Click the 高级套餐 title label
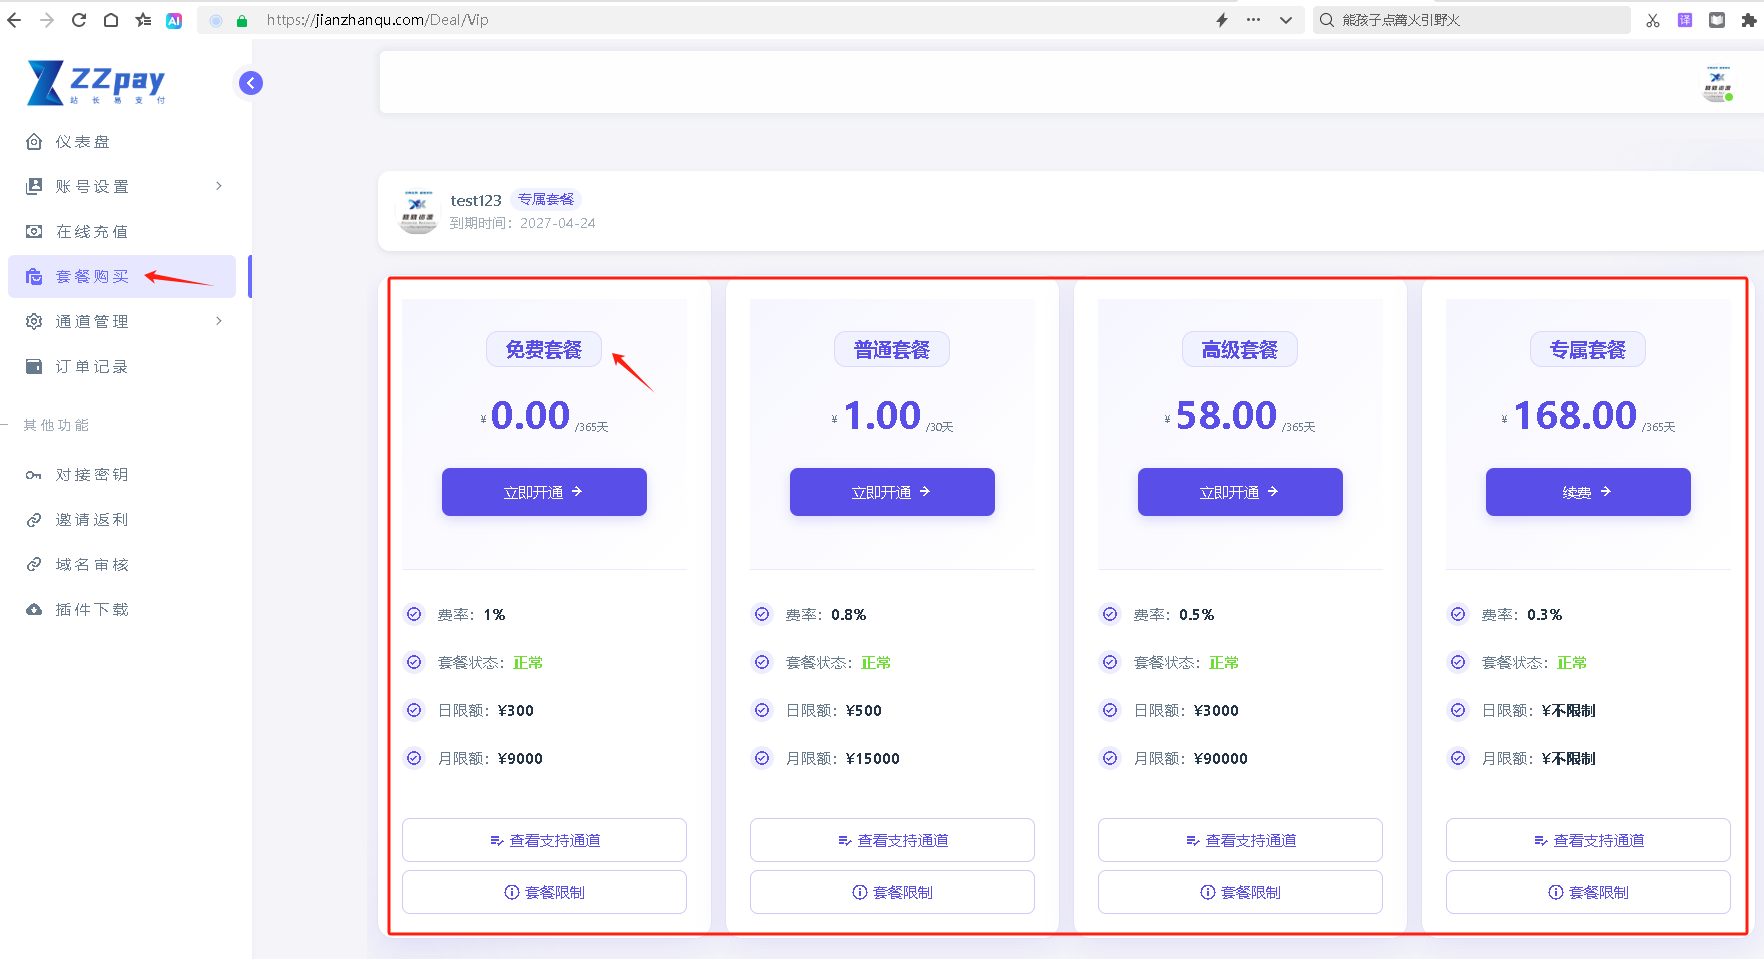This screenshot has width=1764, height=959. [x=1240, y=350]
